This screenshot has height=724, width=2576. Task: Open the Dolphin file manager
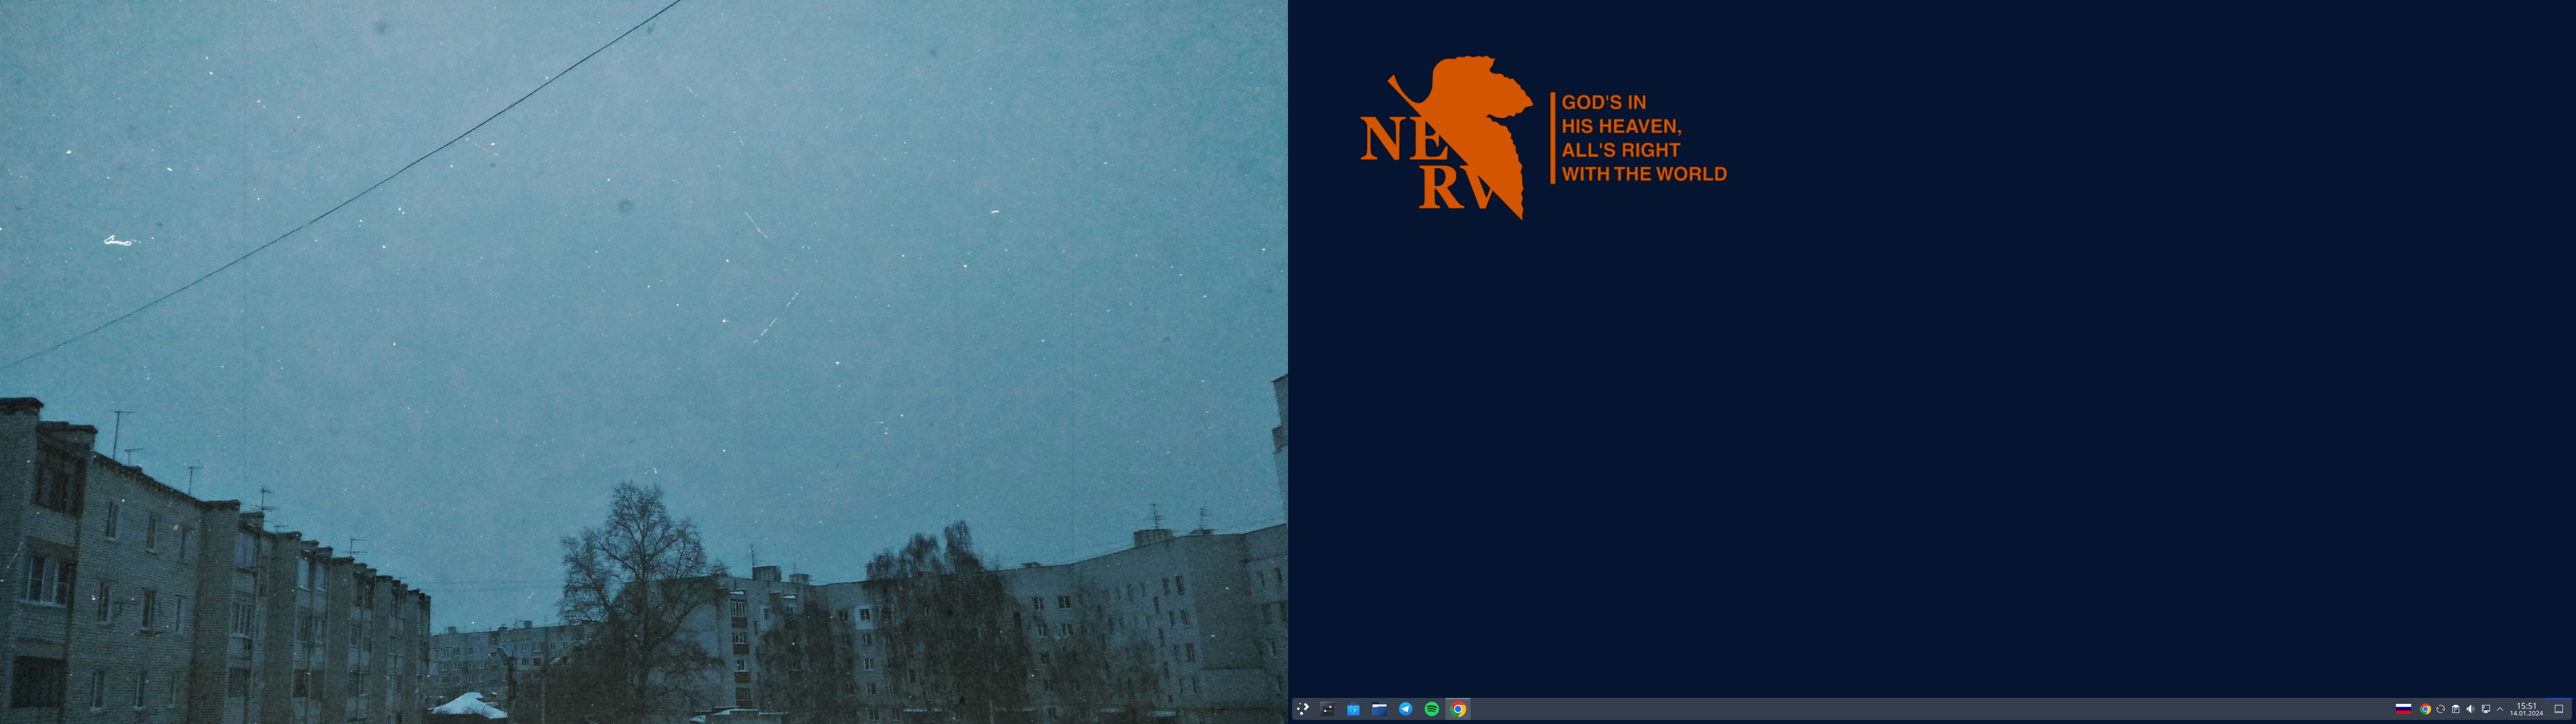click(1380, 709)
